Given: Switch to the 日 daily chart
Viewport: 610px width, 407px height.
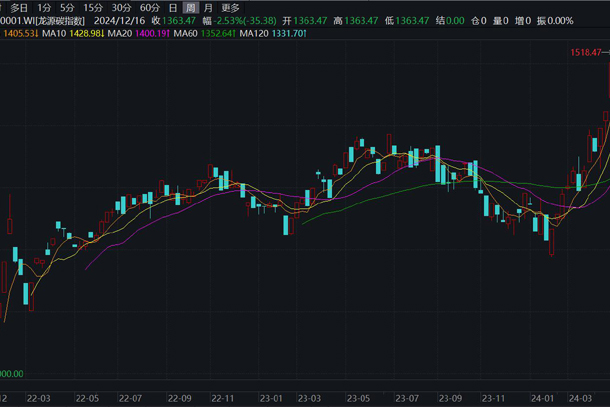Looking at the screenshot, I should pos(172,7).
